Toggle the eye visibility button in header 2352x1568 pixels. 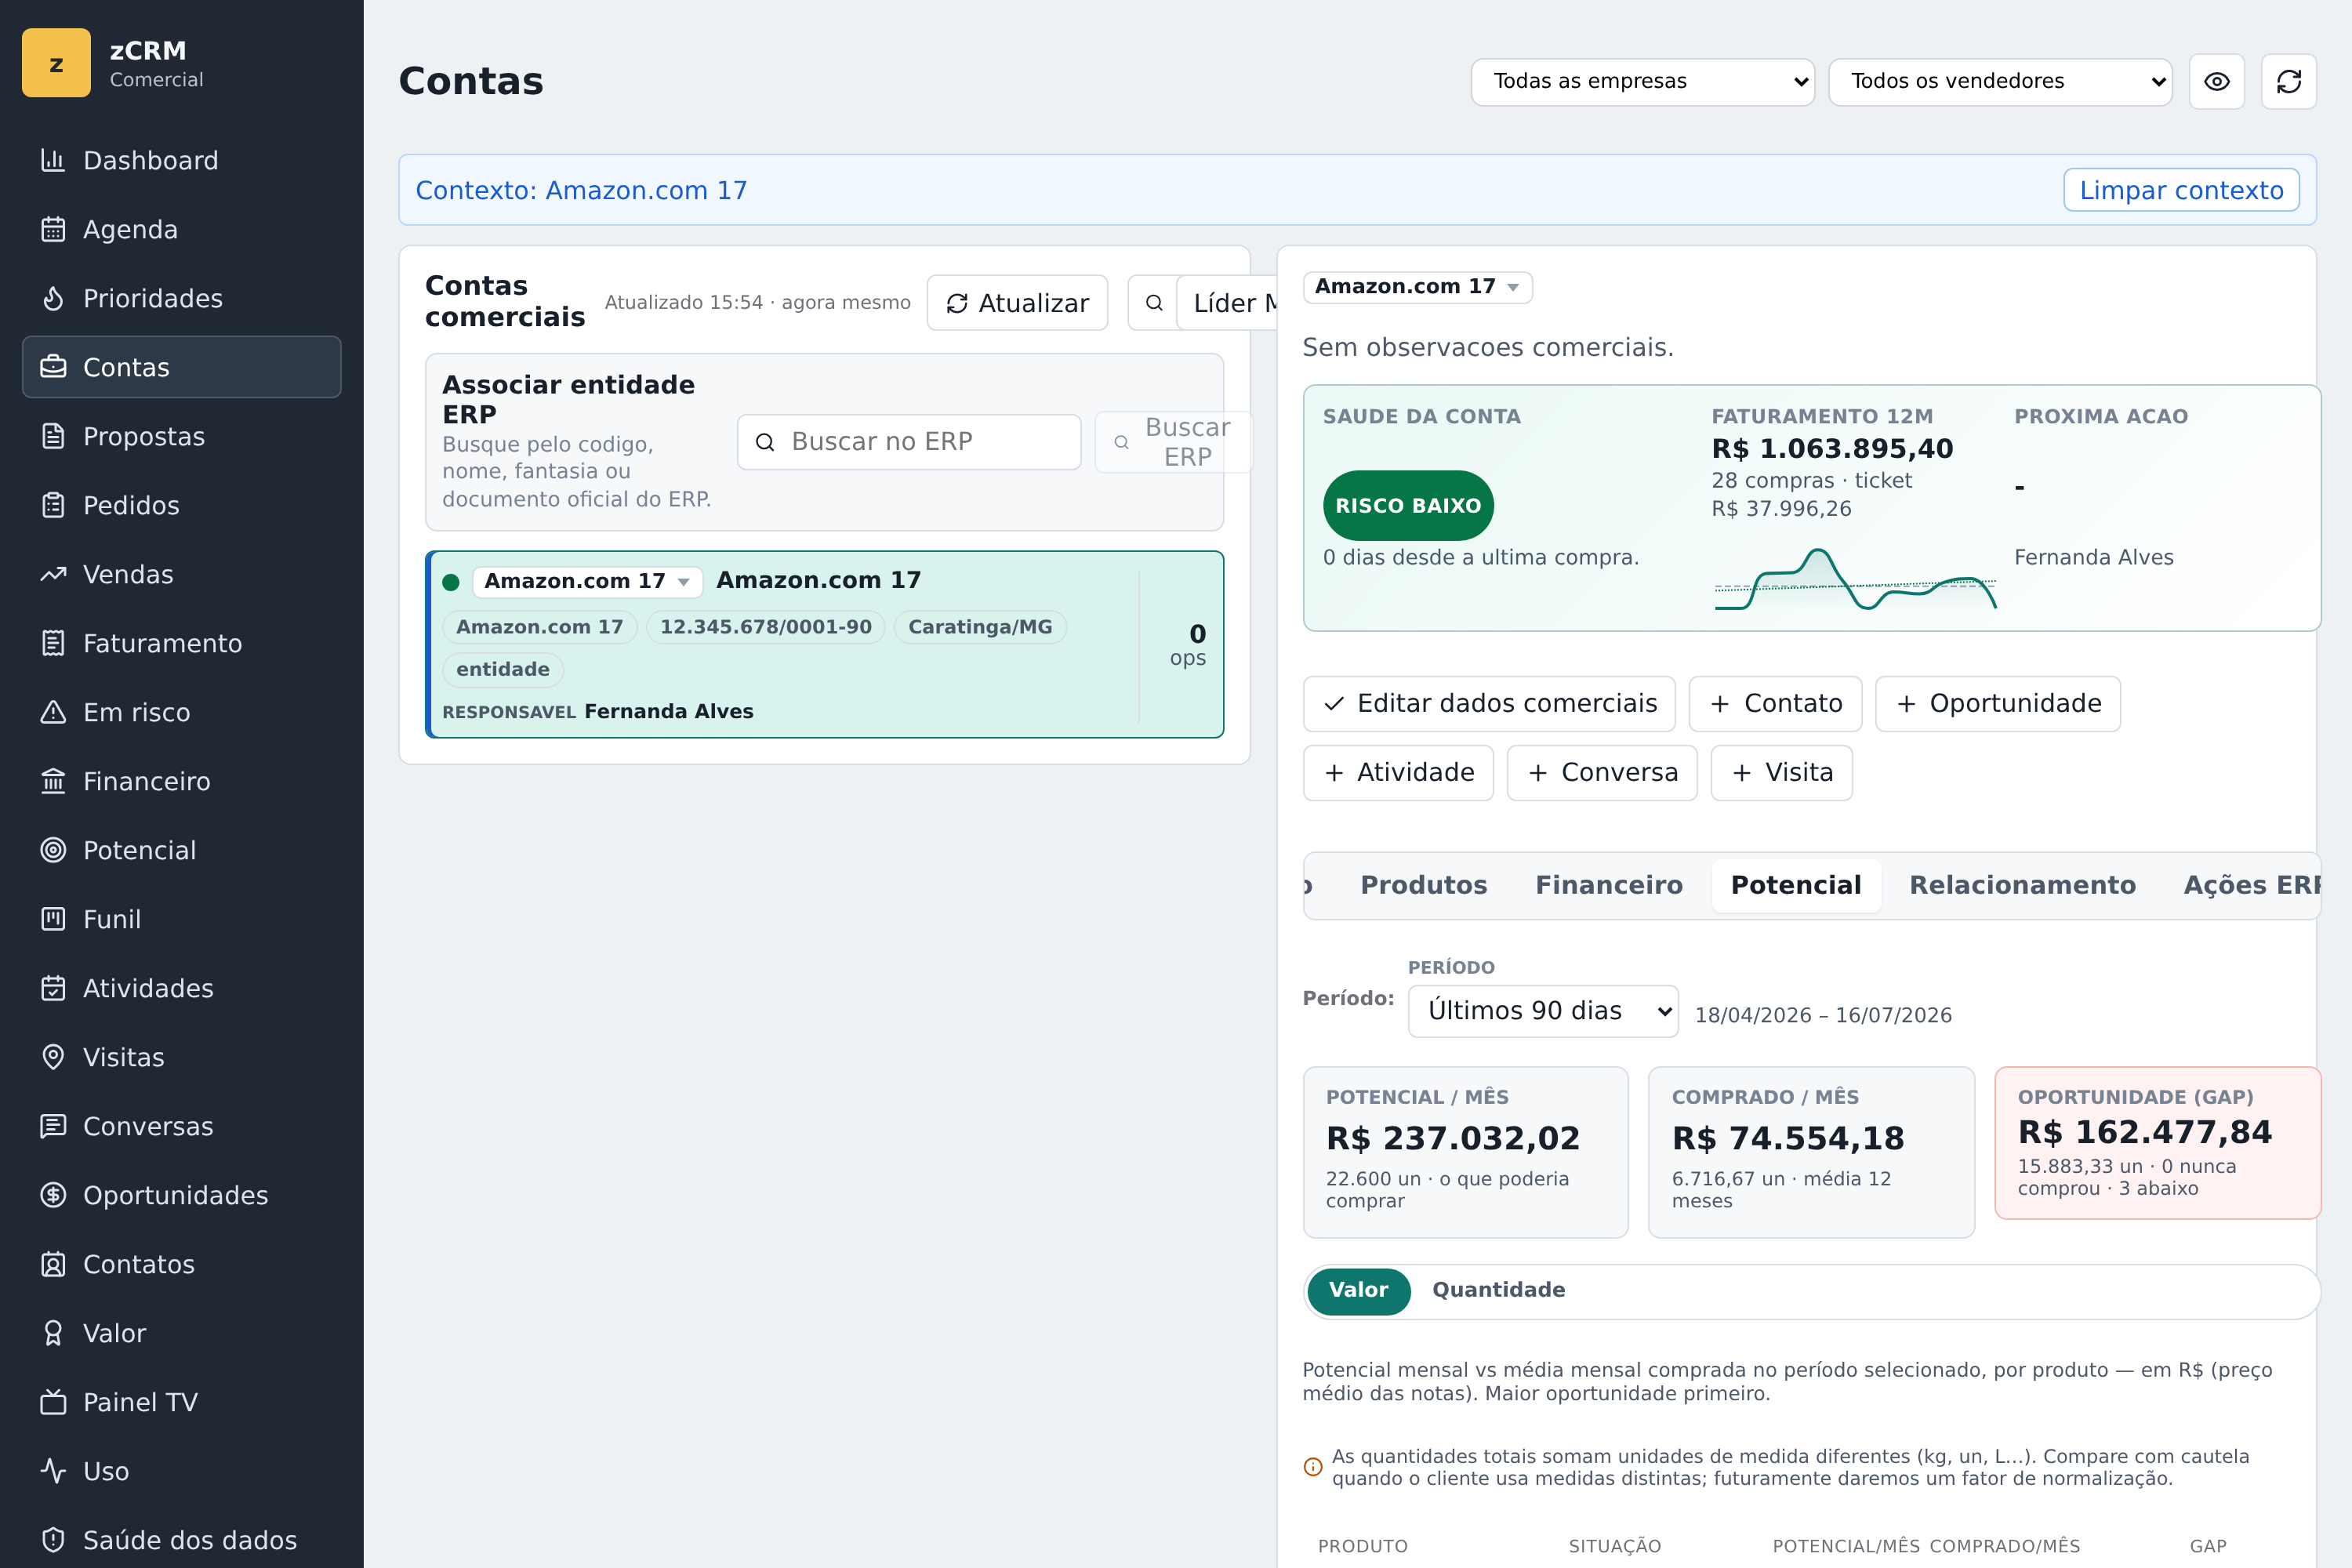click(2217, 81)
